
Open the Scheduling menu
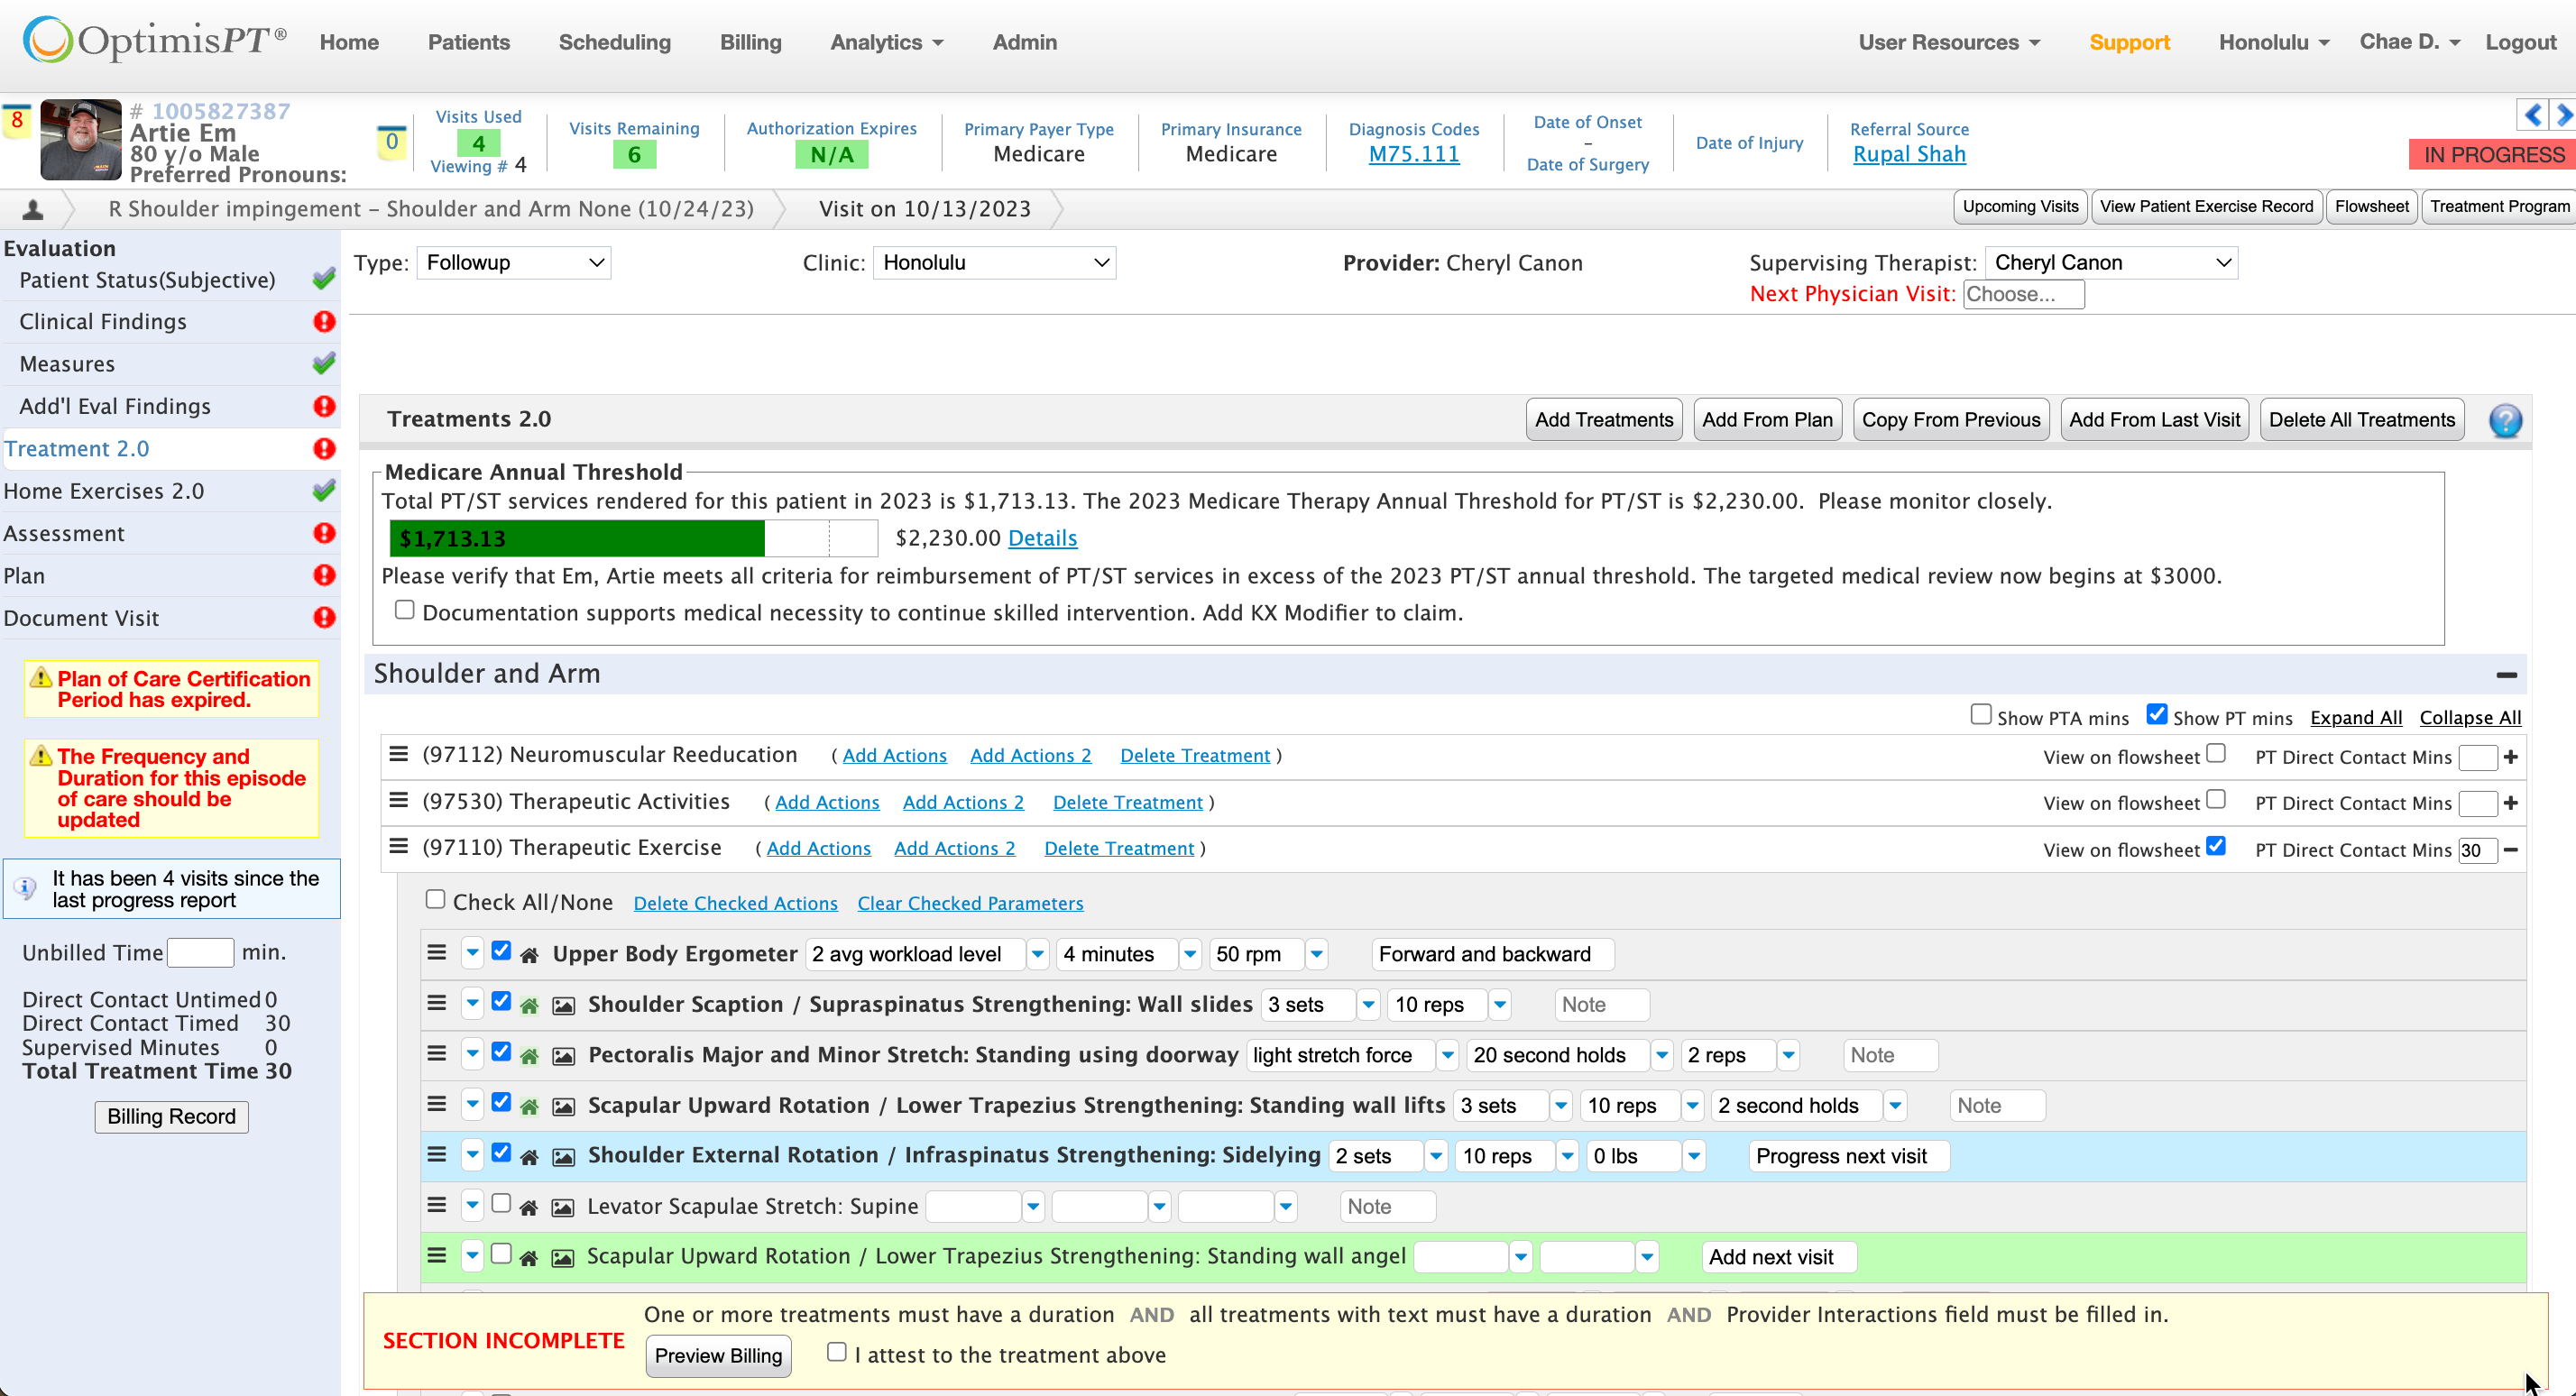[x=614, y=42]
